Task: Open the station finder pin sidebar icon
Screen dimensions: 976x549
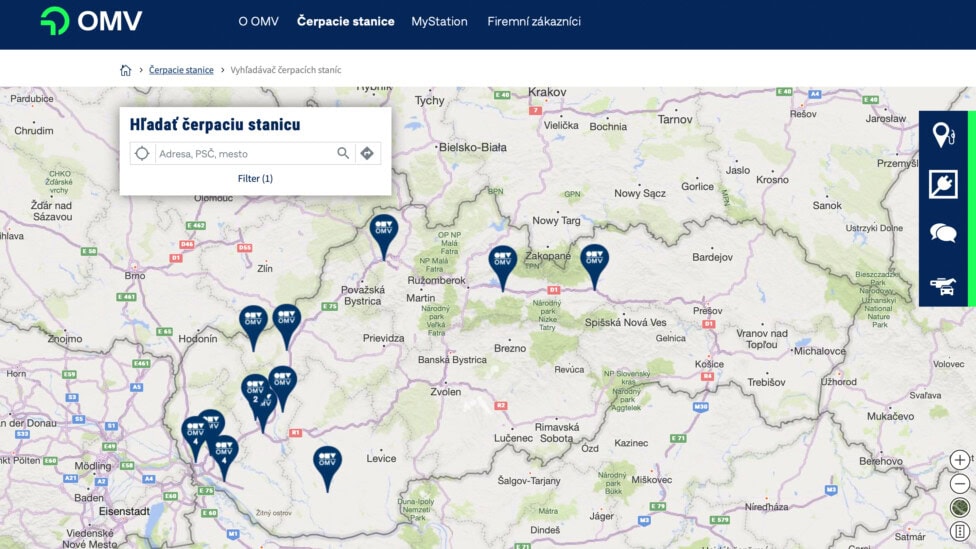Action: (943, 134)
